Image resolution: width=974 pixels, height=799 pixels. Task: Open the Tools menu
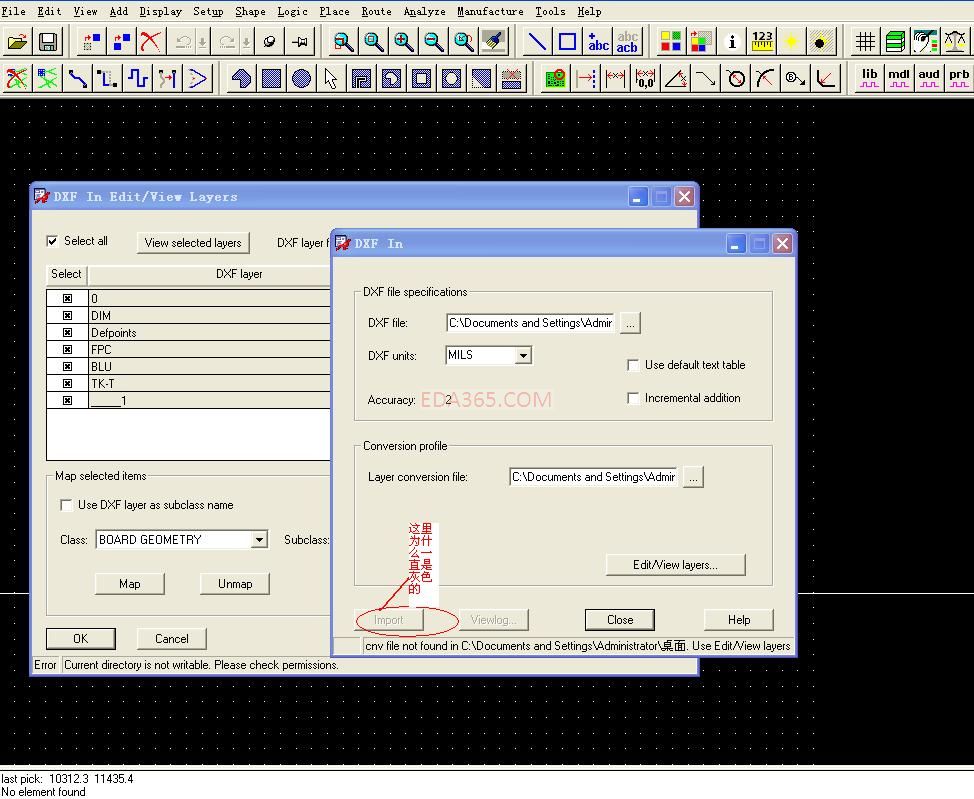pyautogui.click(x=550, y=11)
